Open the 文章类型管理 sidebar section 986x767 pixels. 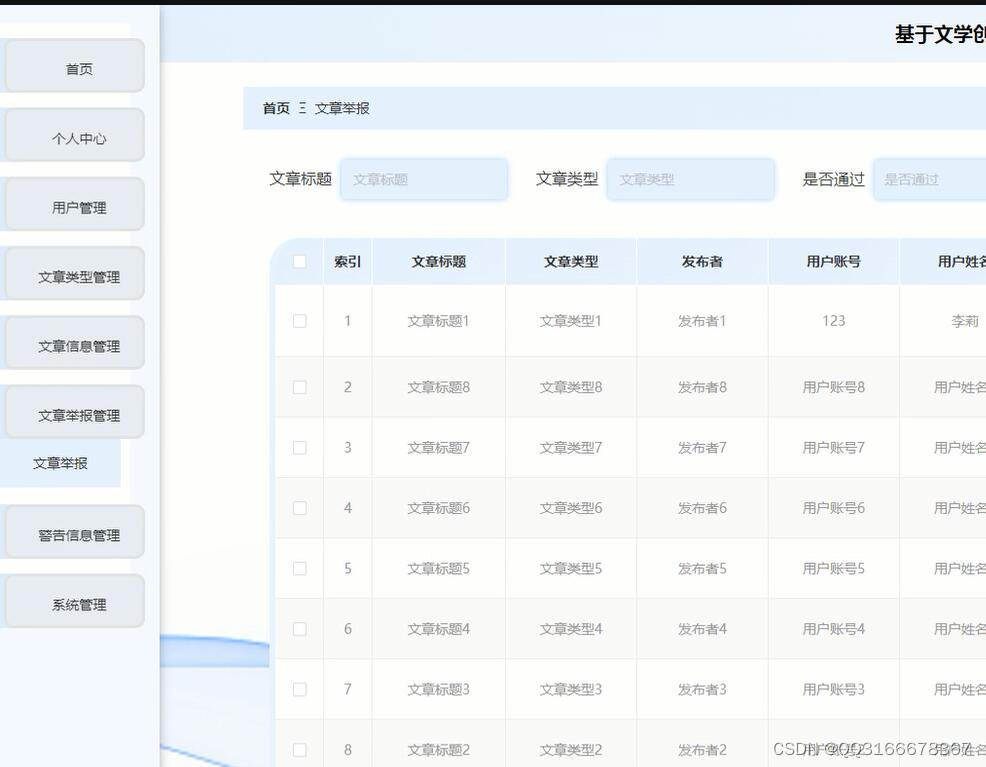pyautogui.click(x=74, y=274)
